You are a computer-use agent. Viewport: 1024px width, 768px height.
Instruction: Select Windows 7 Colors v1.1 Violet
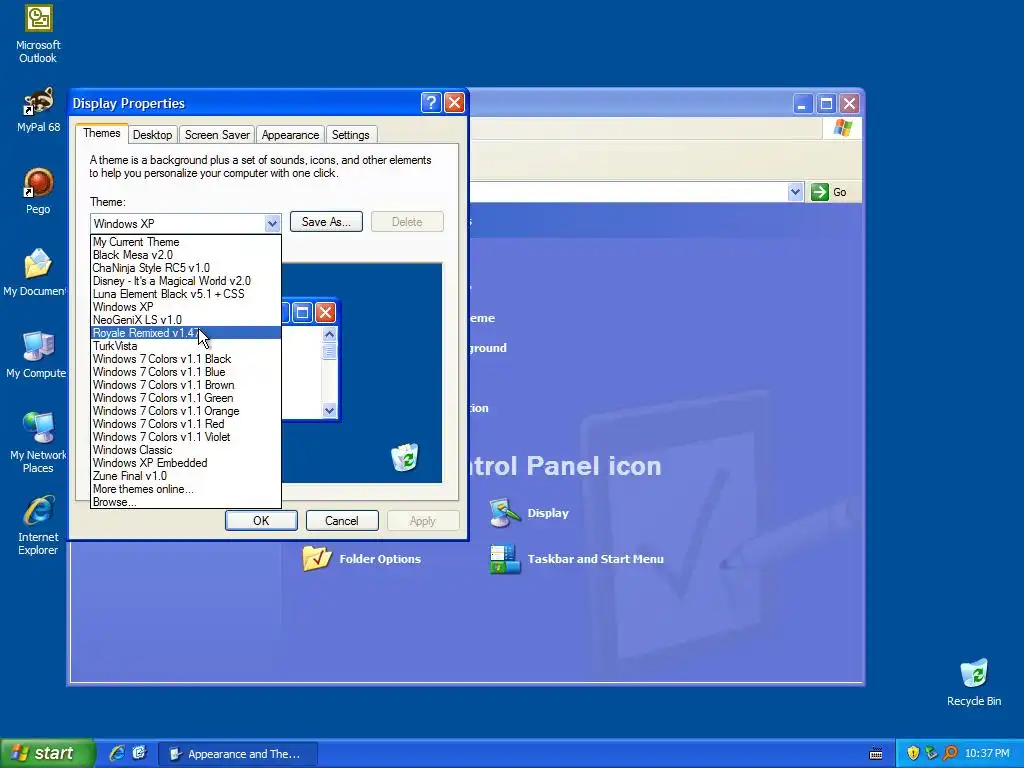[186, 437]
